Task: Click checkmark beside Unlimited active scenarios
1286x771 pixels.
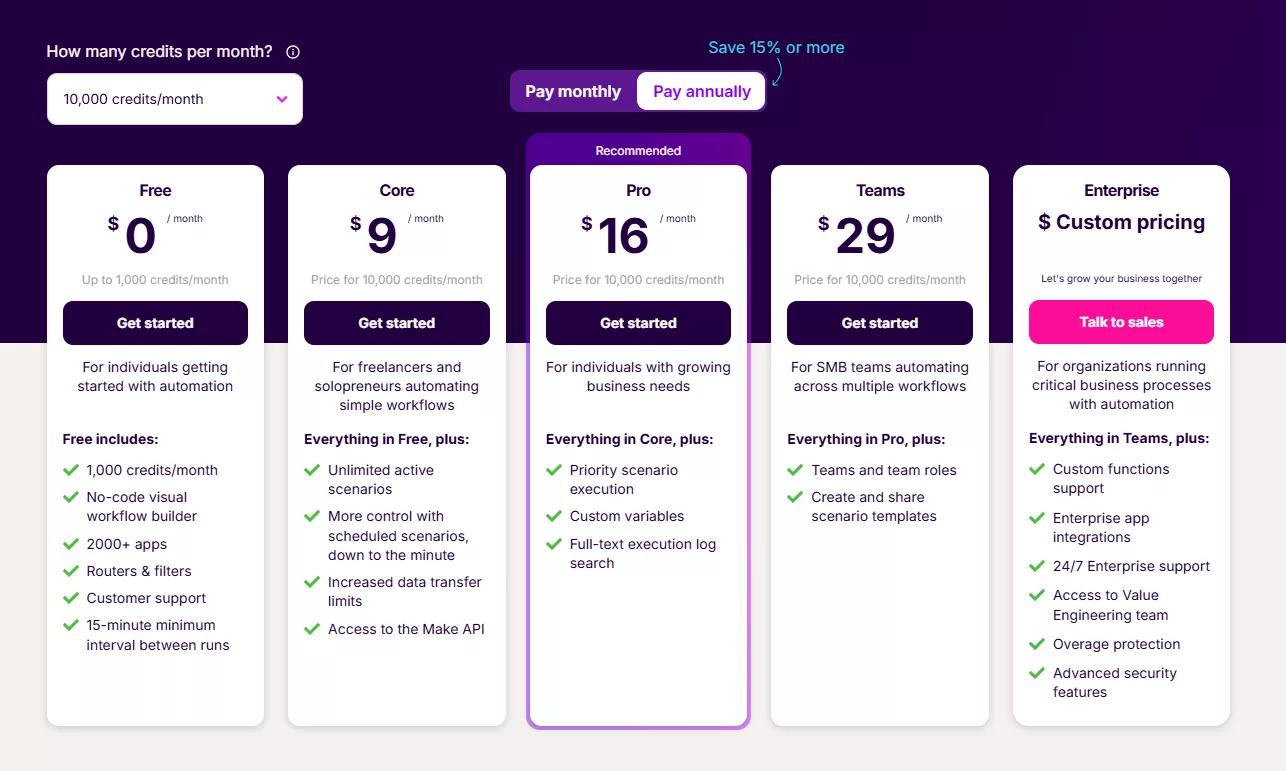Action: point(312,470)
